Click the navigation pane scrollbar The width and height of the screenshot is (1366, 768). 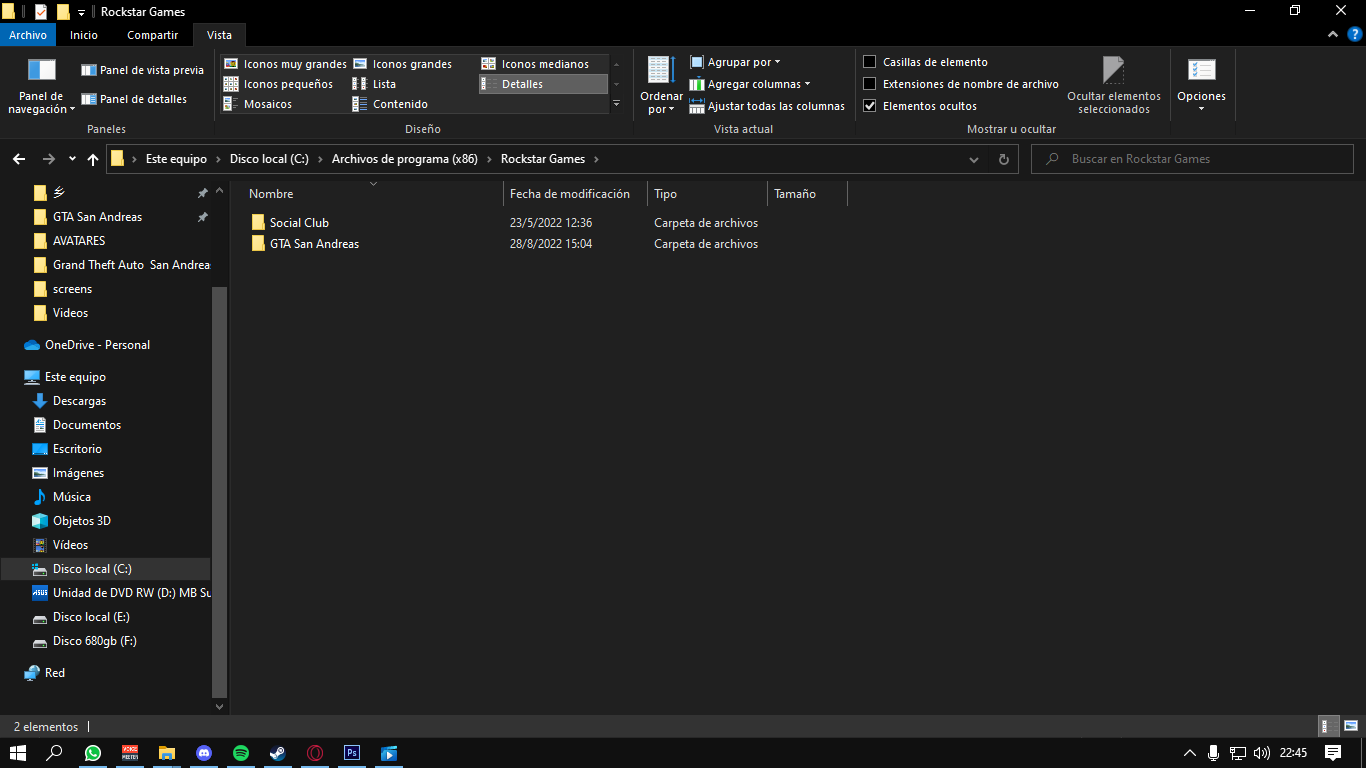coord(220,491)
